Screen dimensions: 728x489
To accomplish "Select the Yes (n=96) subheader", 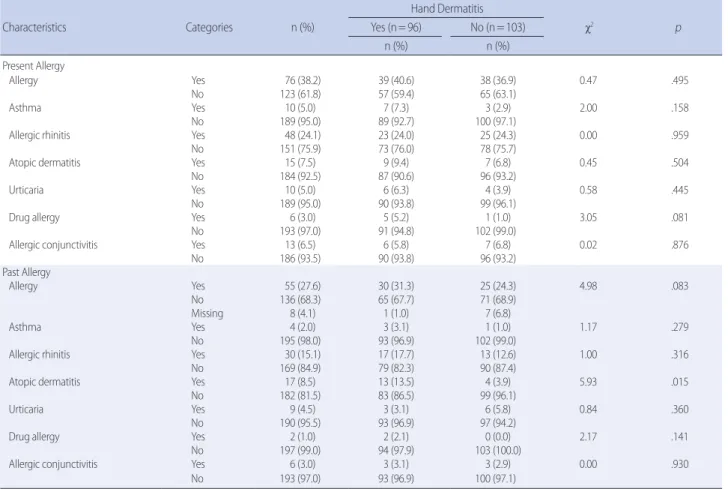I will pyautogui.click(x=396, y=27).
